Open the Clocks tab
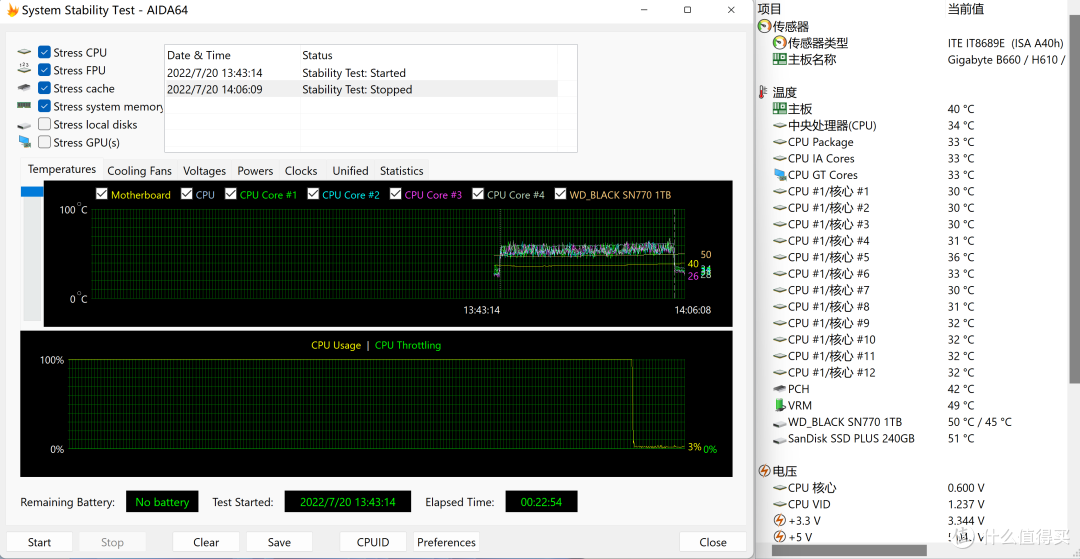The height and width of the screenshot is (559, 1080). [301, 171]
